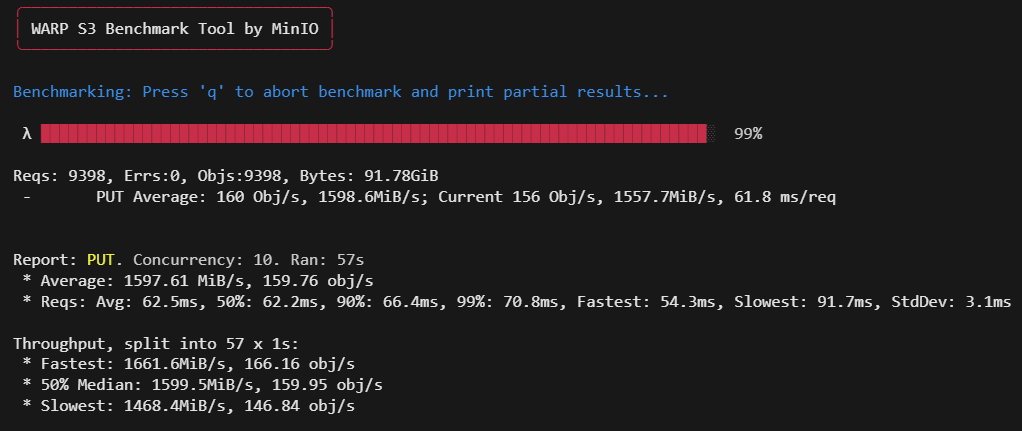1022x431 pixels.
Task: Click the 99% progress percentage label
Action: (x=748, y=134)
